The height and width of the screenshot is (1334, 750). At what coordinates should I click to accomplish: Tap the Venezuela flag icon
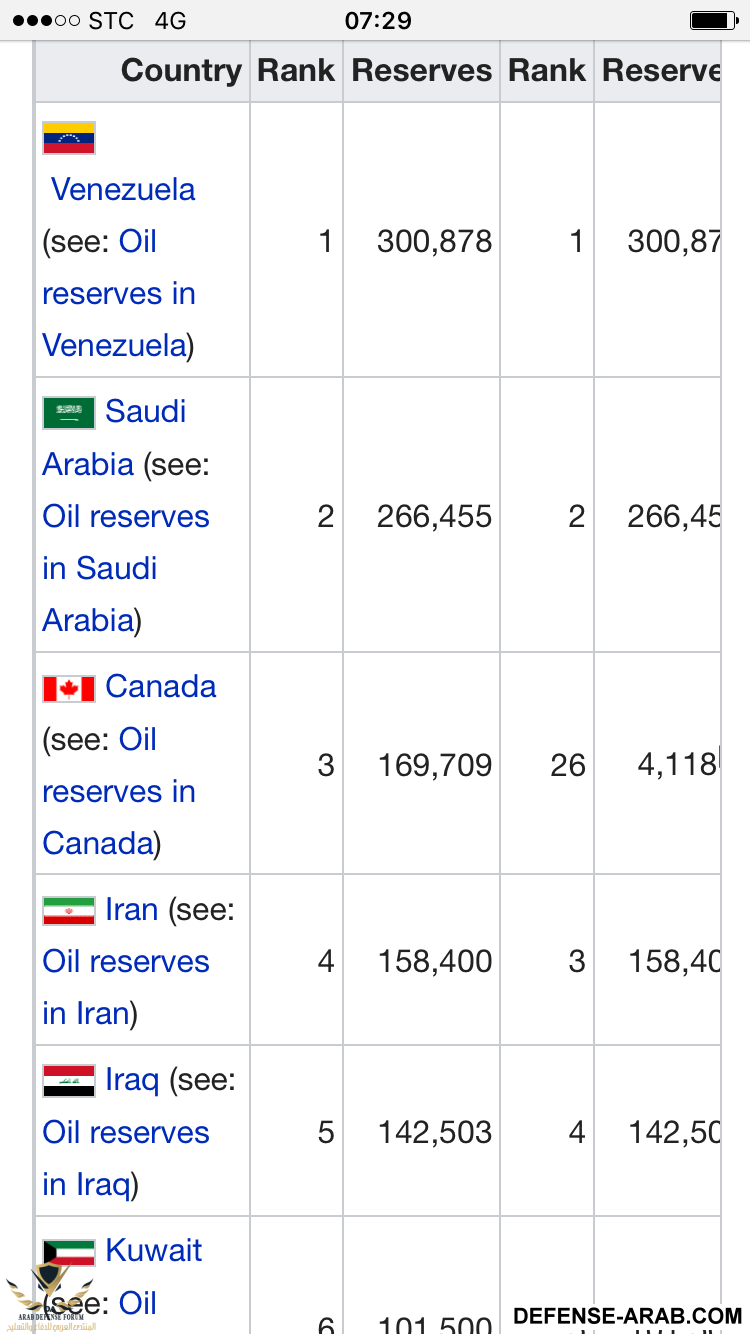(69, 138)
